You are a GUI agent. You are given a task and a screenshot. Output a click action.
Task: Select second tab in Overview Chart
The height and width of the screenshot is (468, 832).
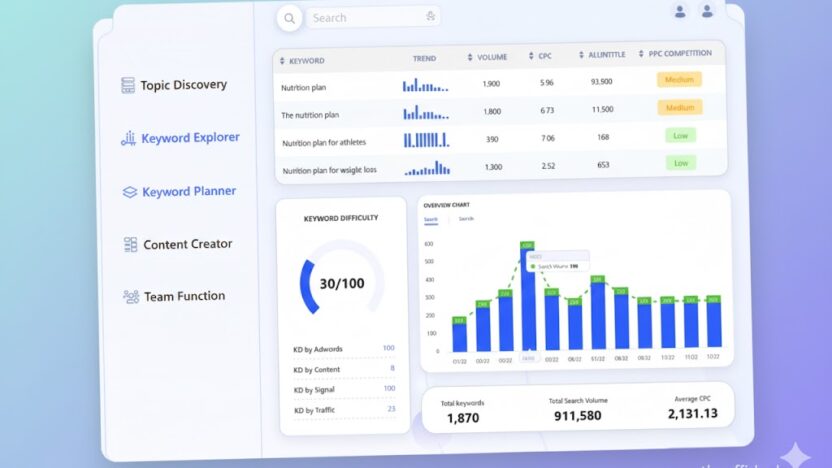(x=466, y=218)
